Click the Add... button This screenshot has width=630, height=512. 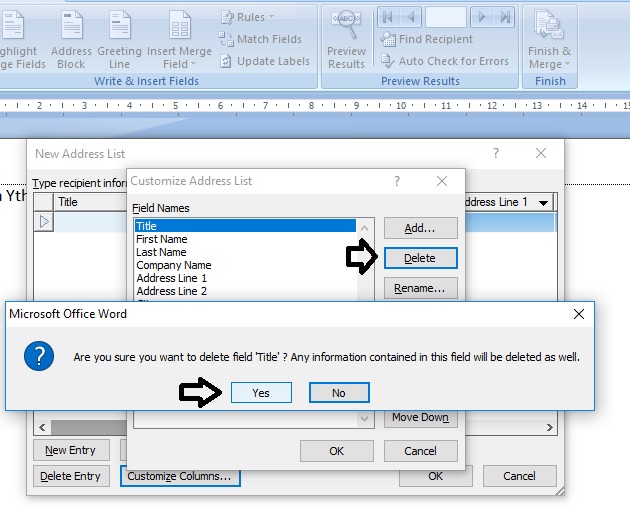point(421,228)
